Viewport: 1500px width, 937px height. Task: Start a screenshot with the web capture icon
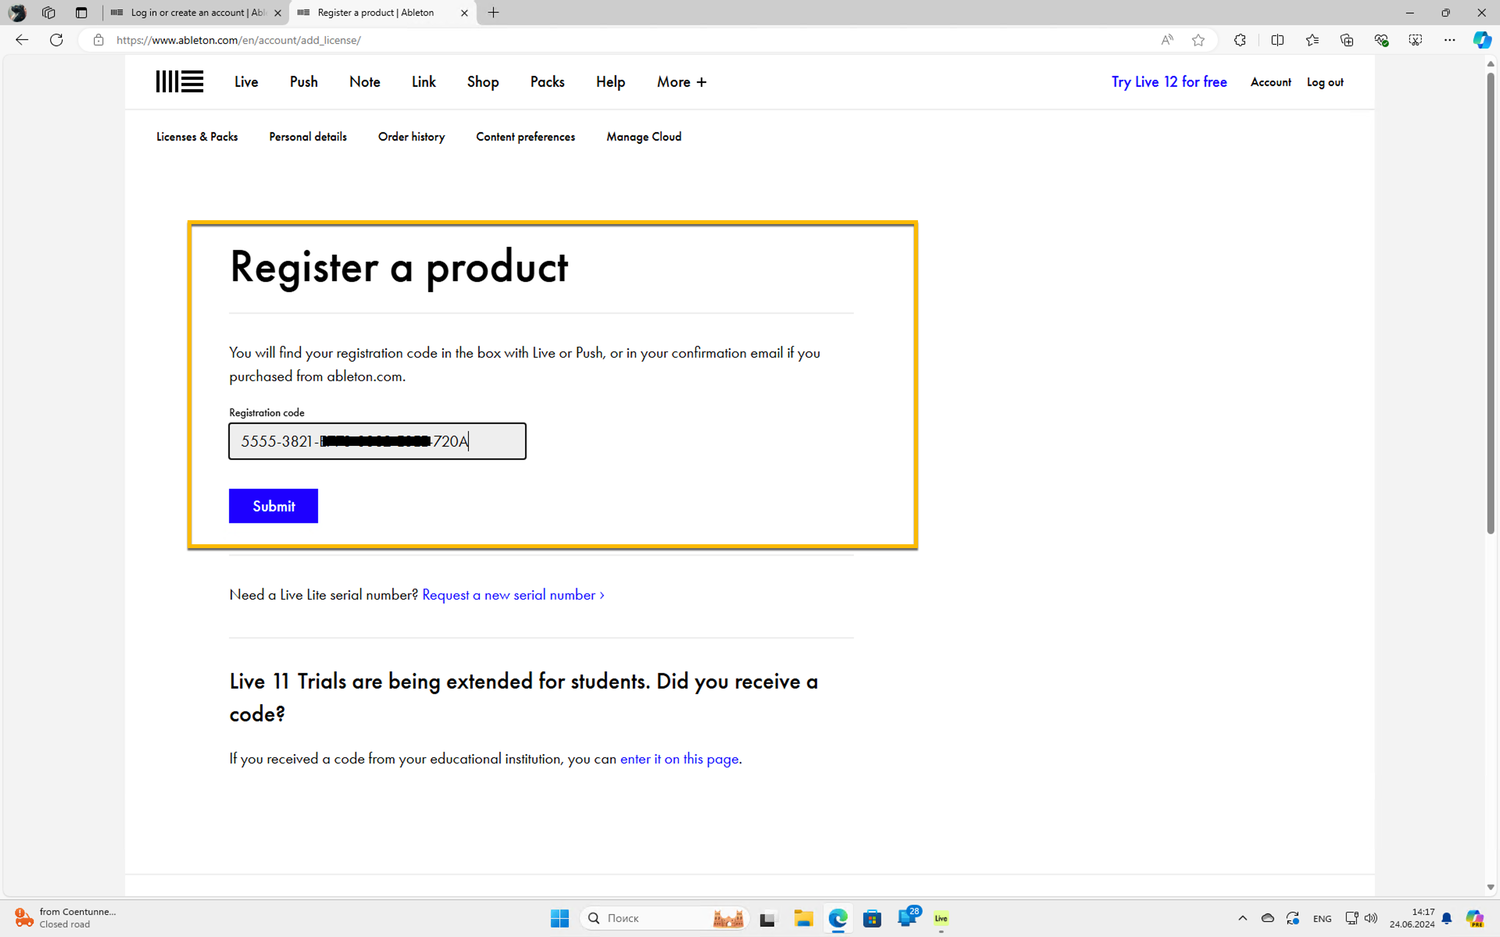1415,40
